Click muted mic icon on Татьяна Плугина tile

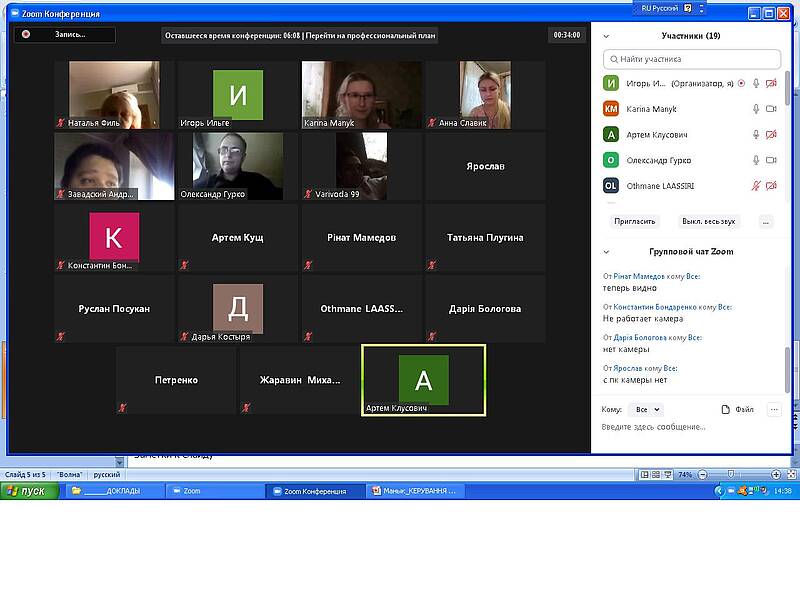point(432,265)
